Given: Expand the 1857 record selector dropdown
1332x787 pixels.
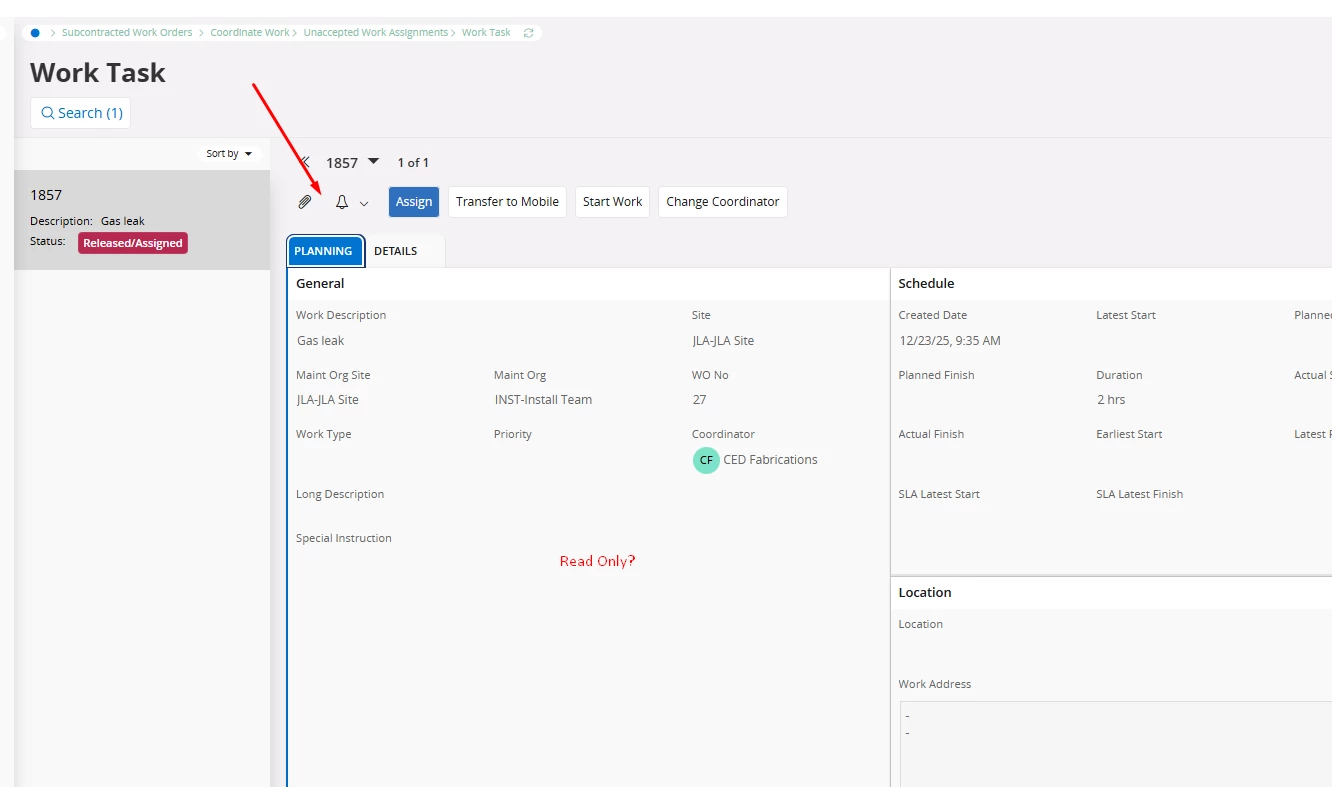Looking at the screenshot, I should pyautogui.click(x=374, y=161).
